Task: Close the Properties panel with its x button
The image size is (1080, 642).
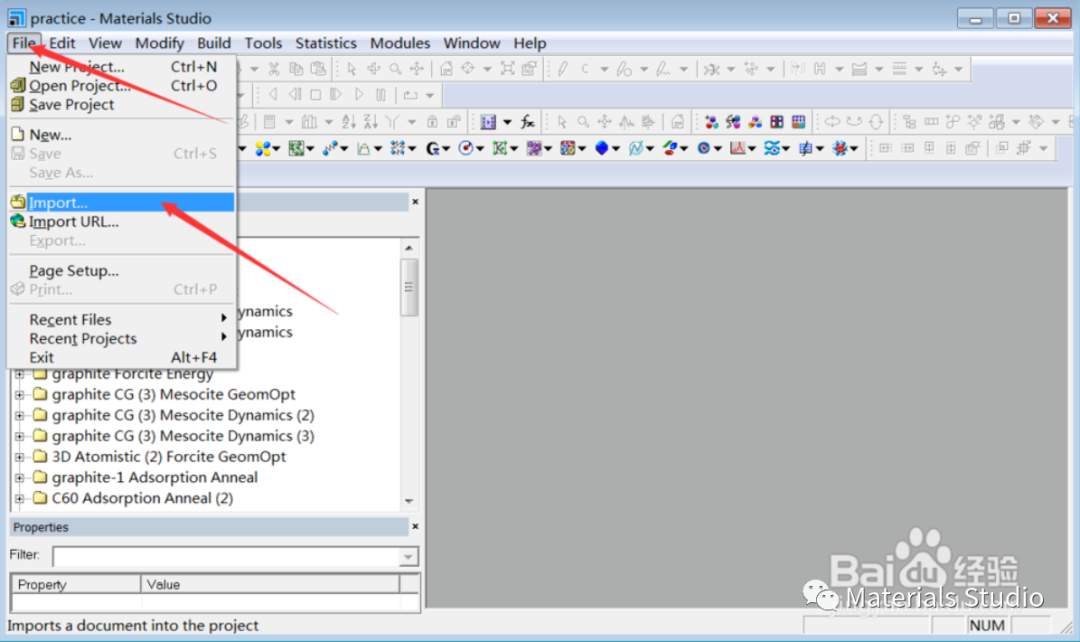Action: (x=415, y=527)
